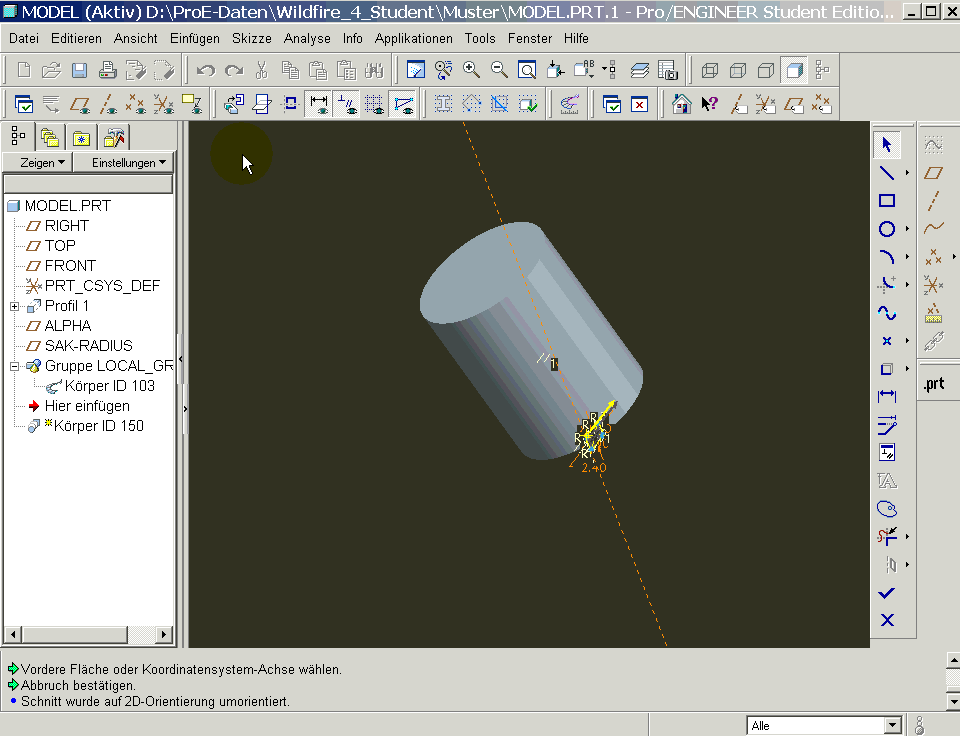Open the Datei menu

pos(24,39)
